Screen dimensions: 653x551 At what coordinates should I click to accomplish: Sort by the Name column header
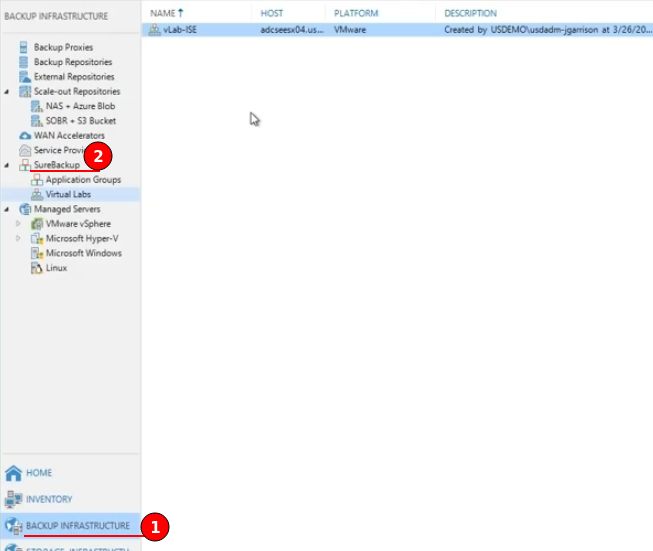point(163,13)
